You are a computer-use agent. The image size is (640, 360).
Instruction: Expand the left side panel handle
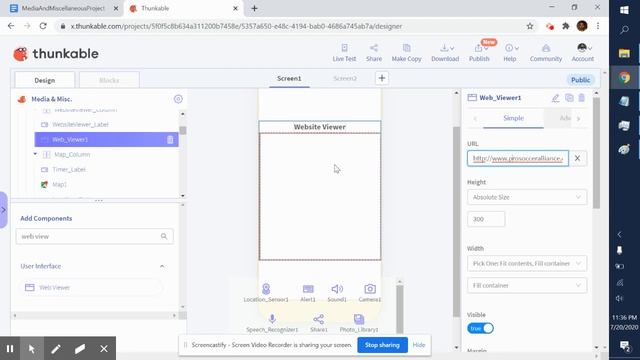coord(3,210)
